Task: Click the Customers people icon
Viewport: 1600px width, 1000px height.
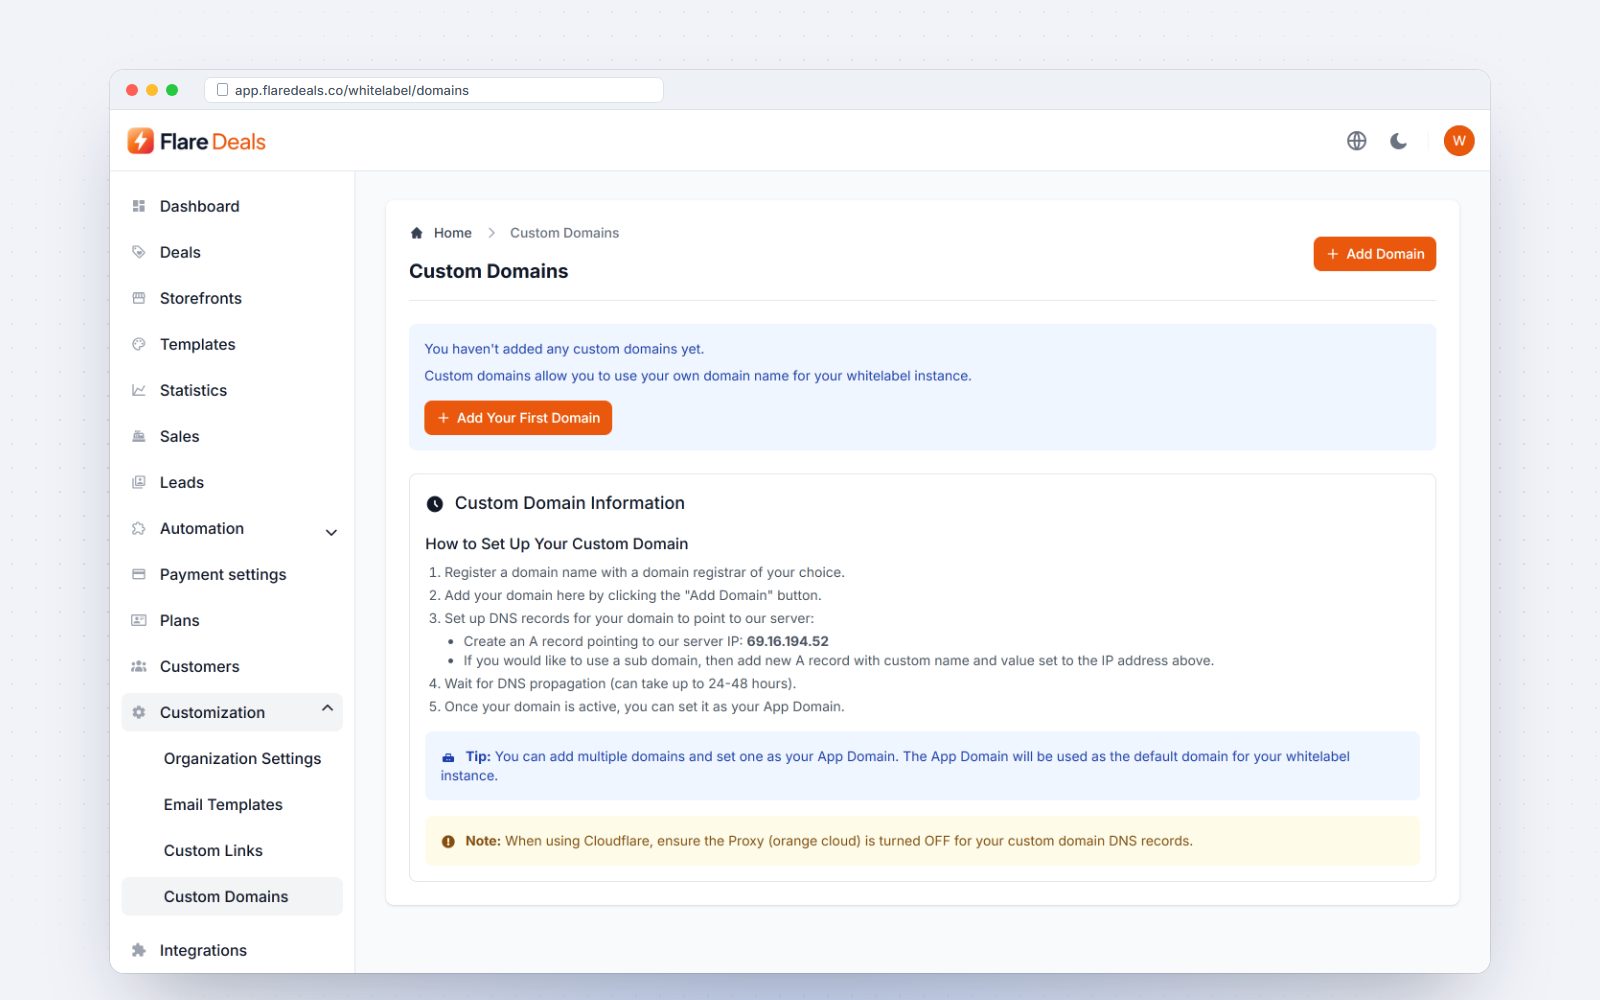Action: click(x=139, y=666)
